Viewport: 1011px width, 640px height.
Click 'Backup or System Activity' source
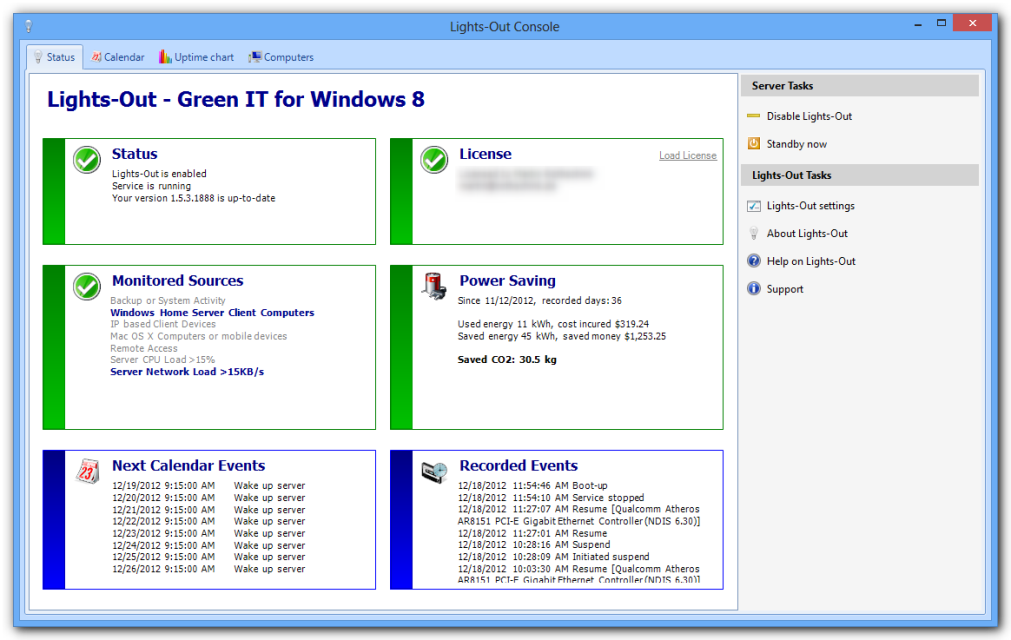click(168, 300)
